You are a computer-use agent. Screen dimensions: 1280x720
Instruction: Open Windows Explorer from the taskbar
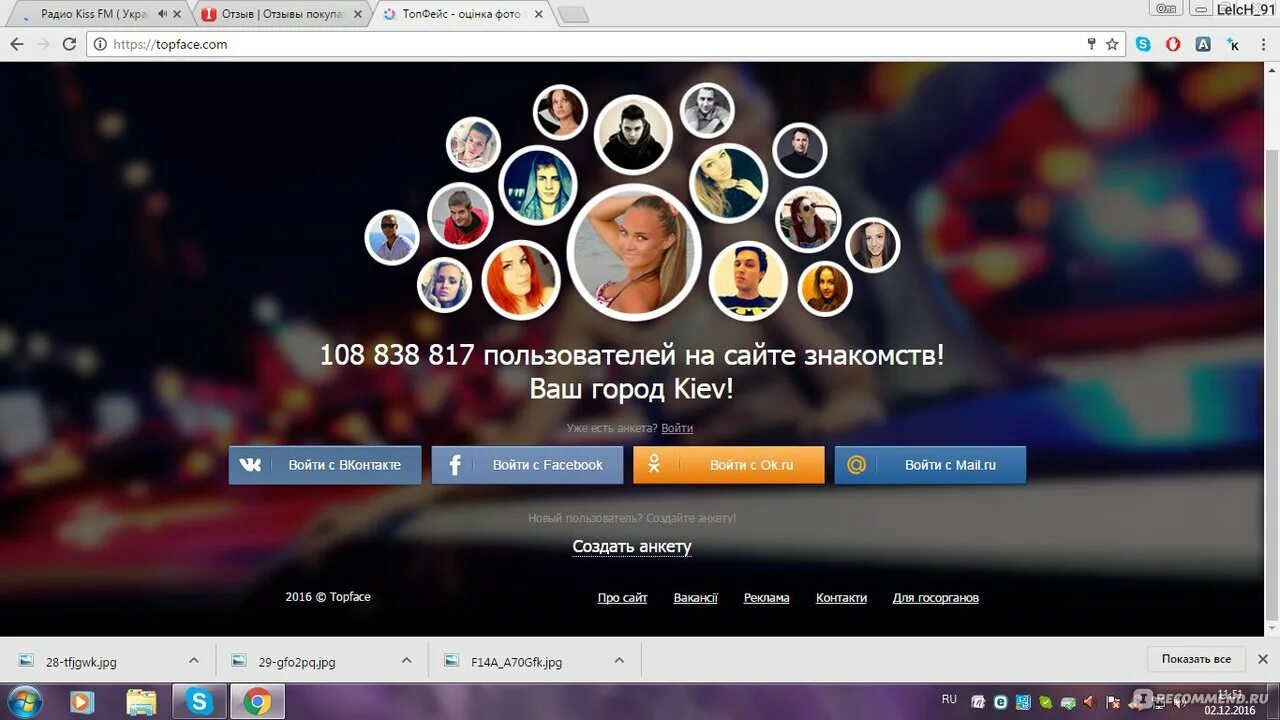141,702
